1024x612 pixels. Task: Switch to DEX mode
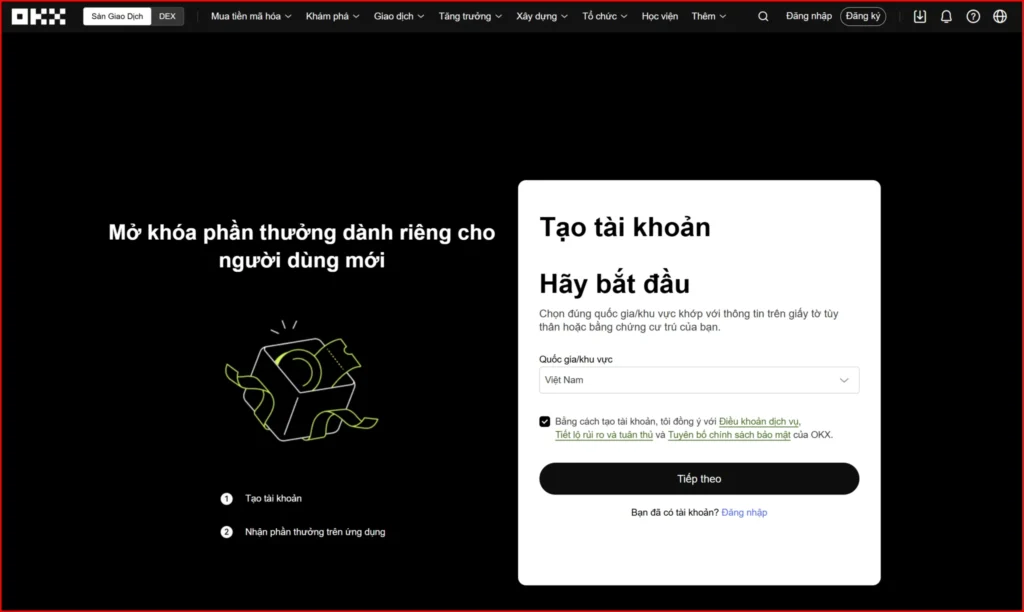(167, 16)
